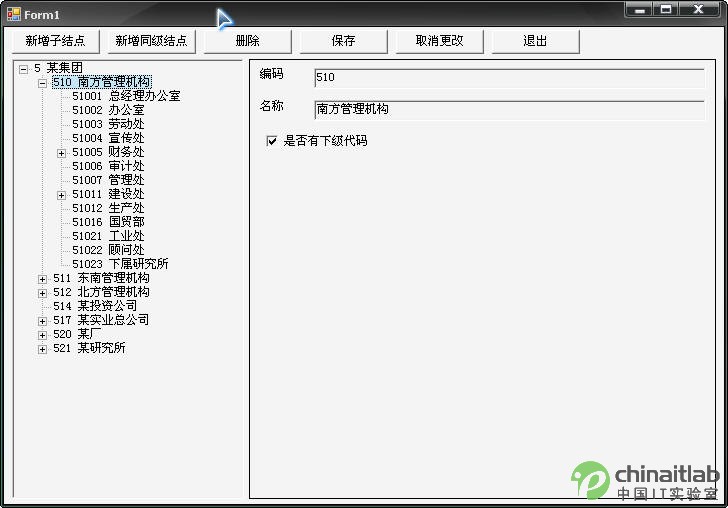Expand the 521 某研究所 node
The width and height of the screenshot is (728, 508).
(42, 349)
